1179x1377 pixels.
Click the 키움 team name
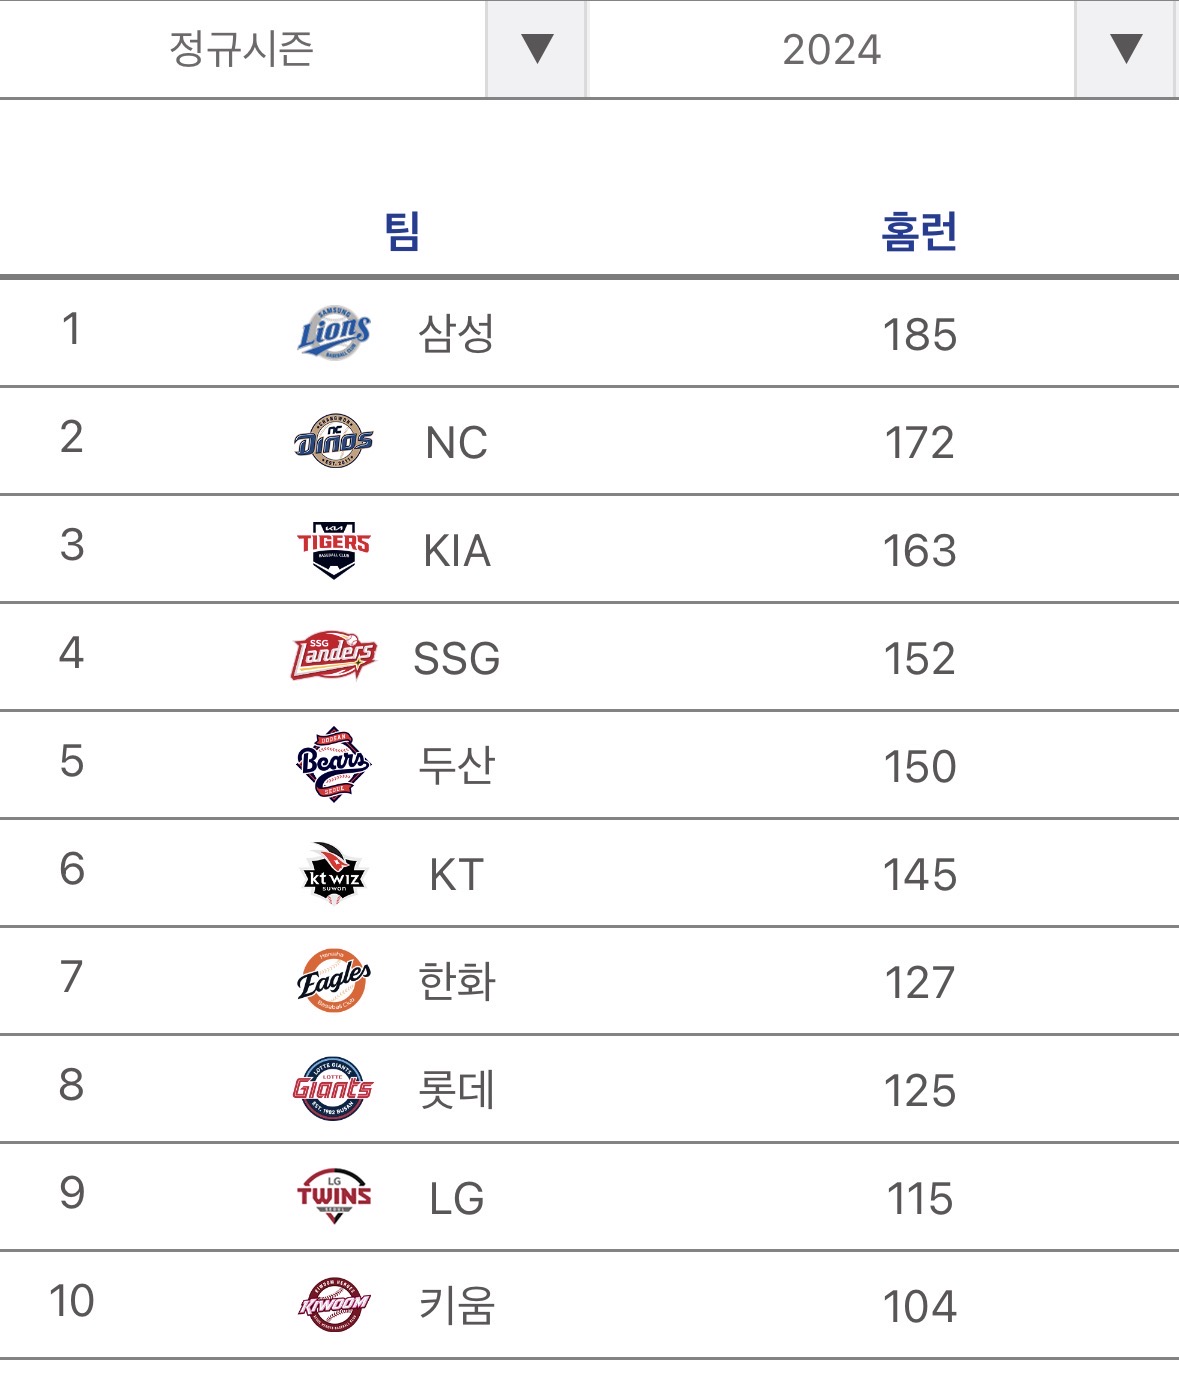click(x=456, y=1306)
